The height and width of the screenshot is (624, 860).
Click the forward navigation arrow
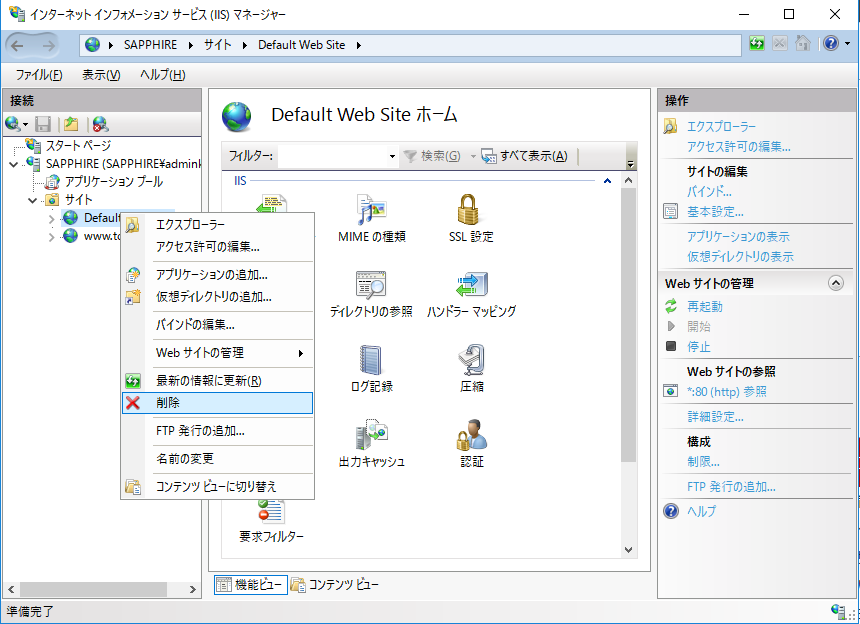point(49,46)
